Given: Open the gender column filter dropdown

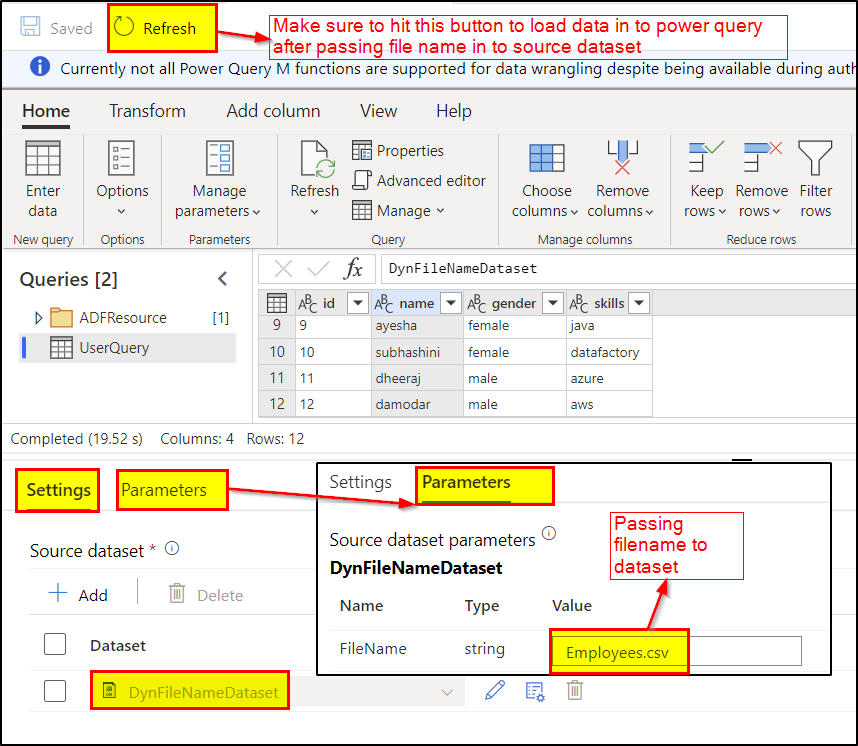Looking at the screenshot, I should (x=553, y=303).
